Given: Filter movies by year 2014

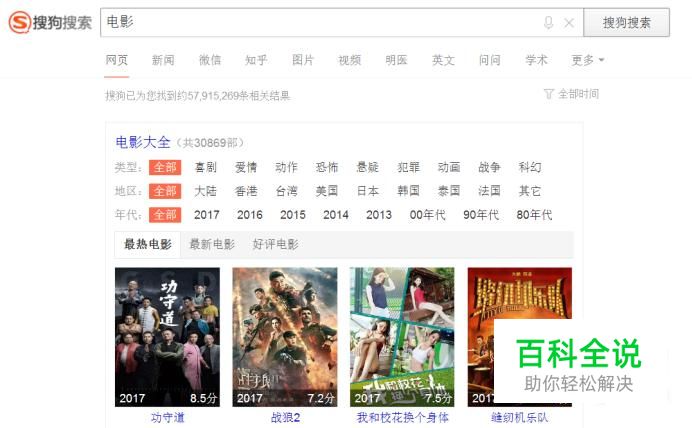Looking at the screenshot, I should click(x=336, y=215).
